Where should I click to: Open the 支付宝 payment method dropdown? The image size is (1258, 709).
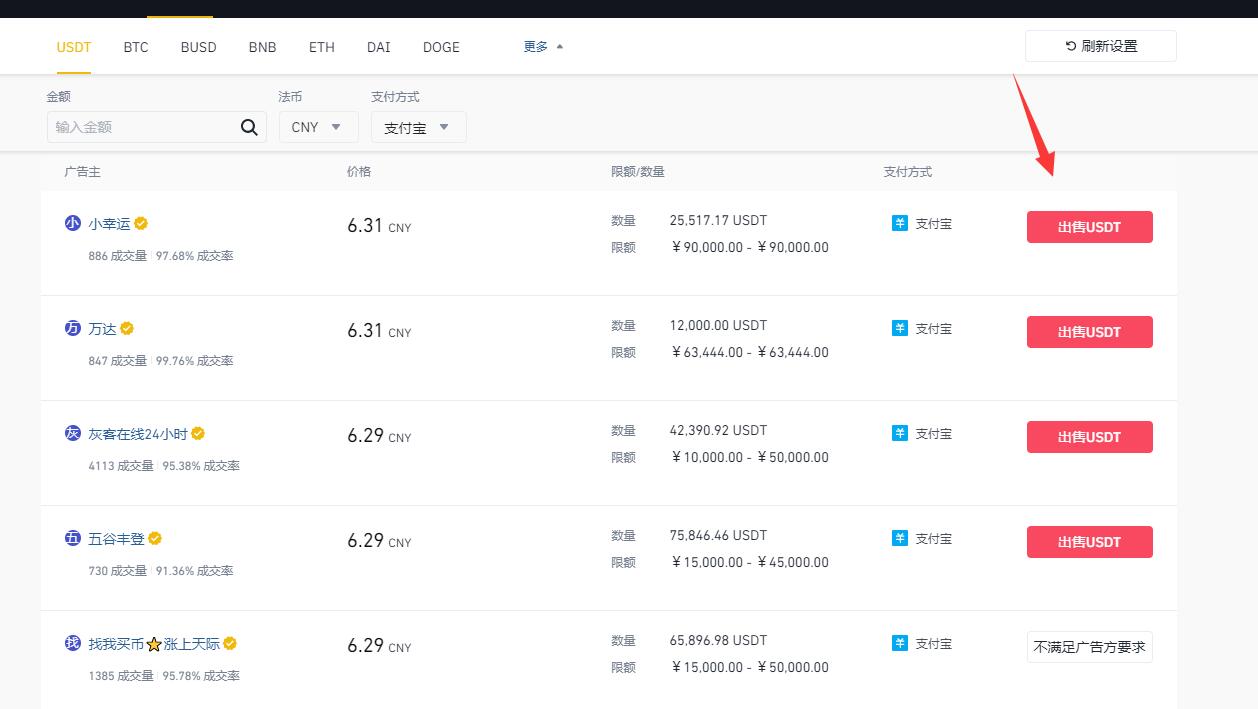pos(417,127)
